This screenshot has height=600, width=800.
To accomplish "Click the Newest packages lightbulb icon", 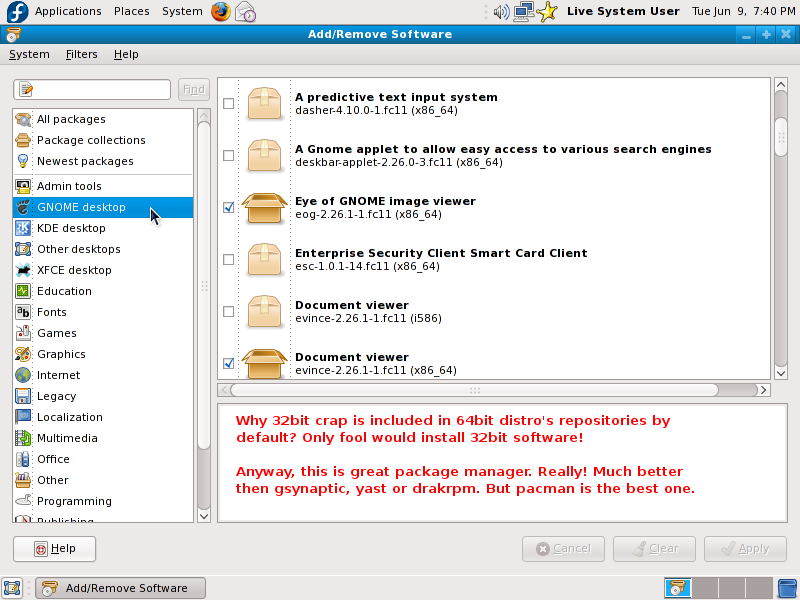I will (23, 161).
